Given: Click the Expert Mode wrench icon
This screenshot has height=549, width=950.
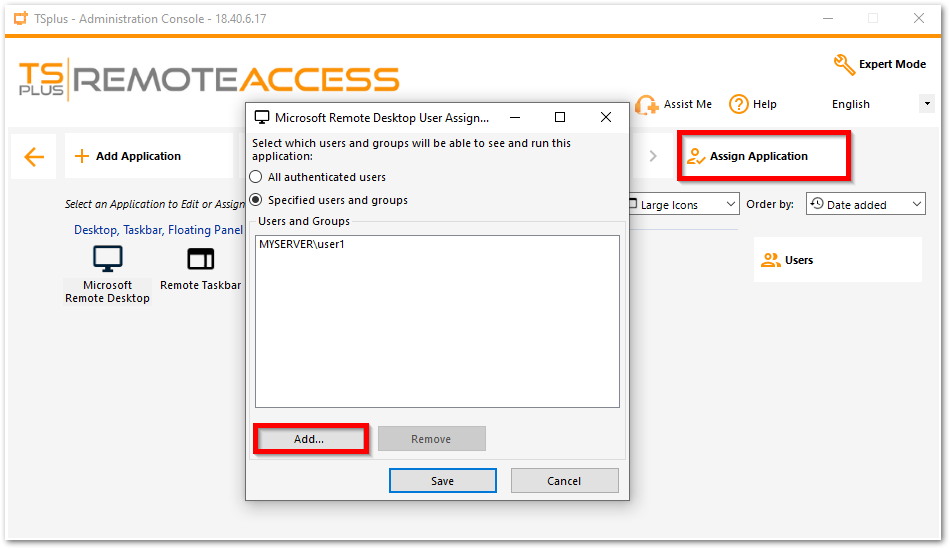Looking at the screenshot, I should pyautogui.click(x=845, y=64).
